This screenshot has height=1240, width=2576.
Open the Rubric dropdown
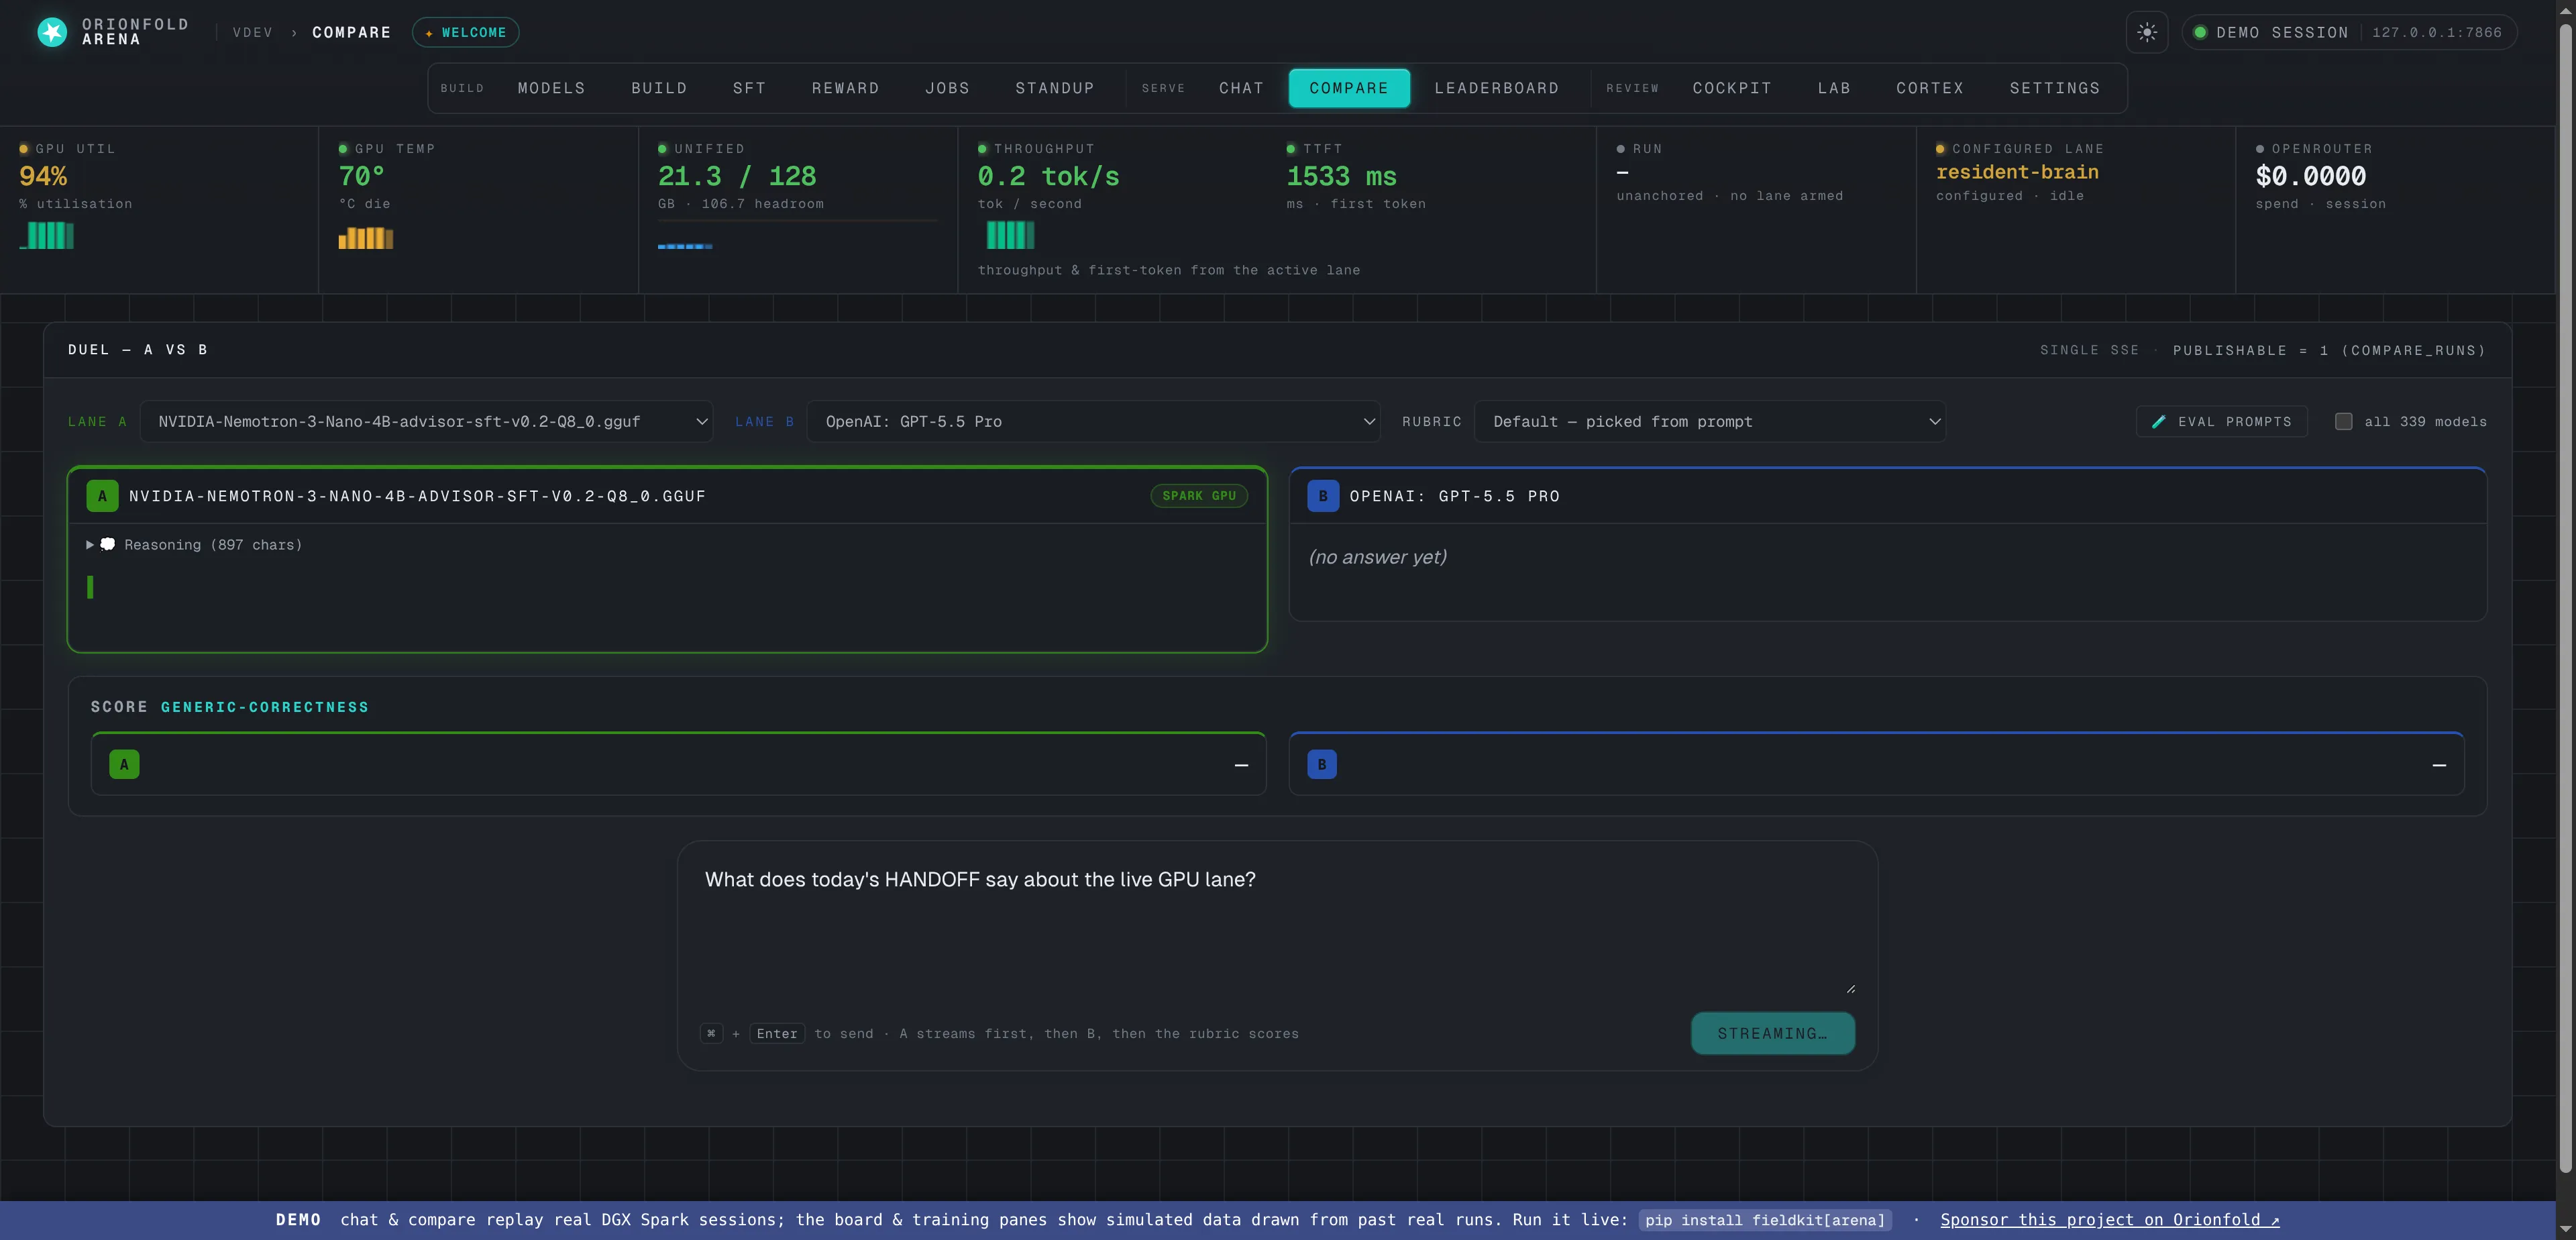[1709, 422]
